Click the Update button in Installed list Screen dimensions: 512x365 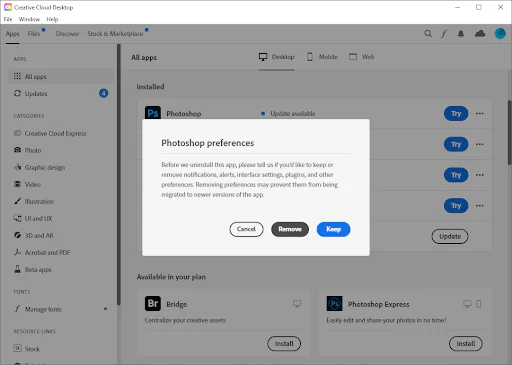(x=450, y=236)
